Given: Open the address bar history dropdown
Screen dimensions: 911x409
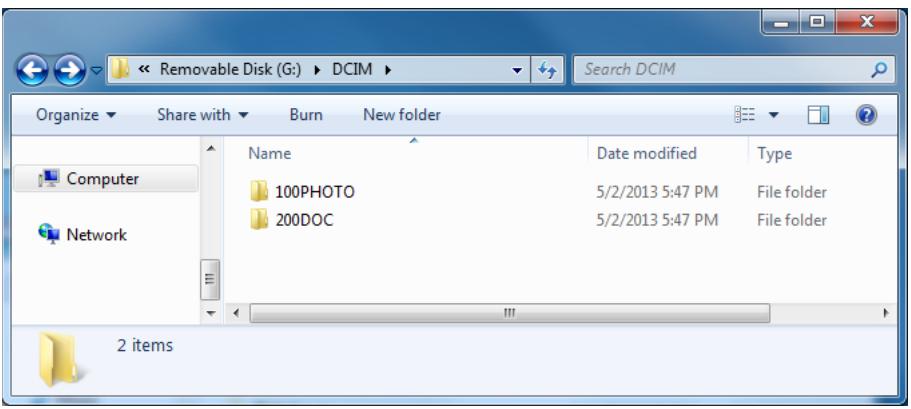Looking at the screenshot, I should click(x=517, y=71).
